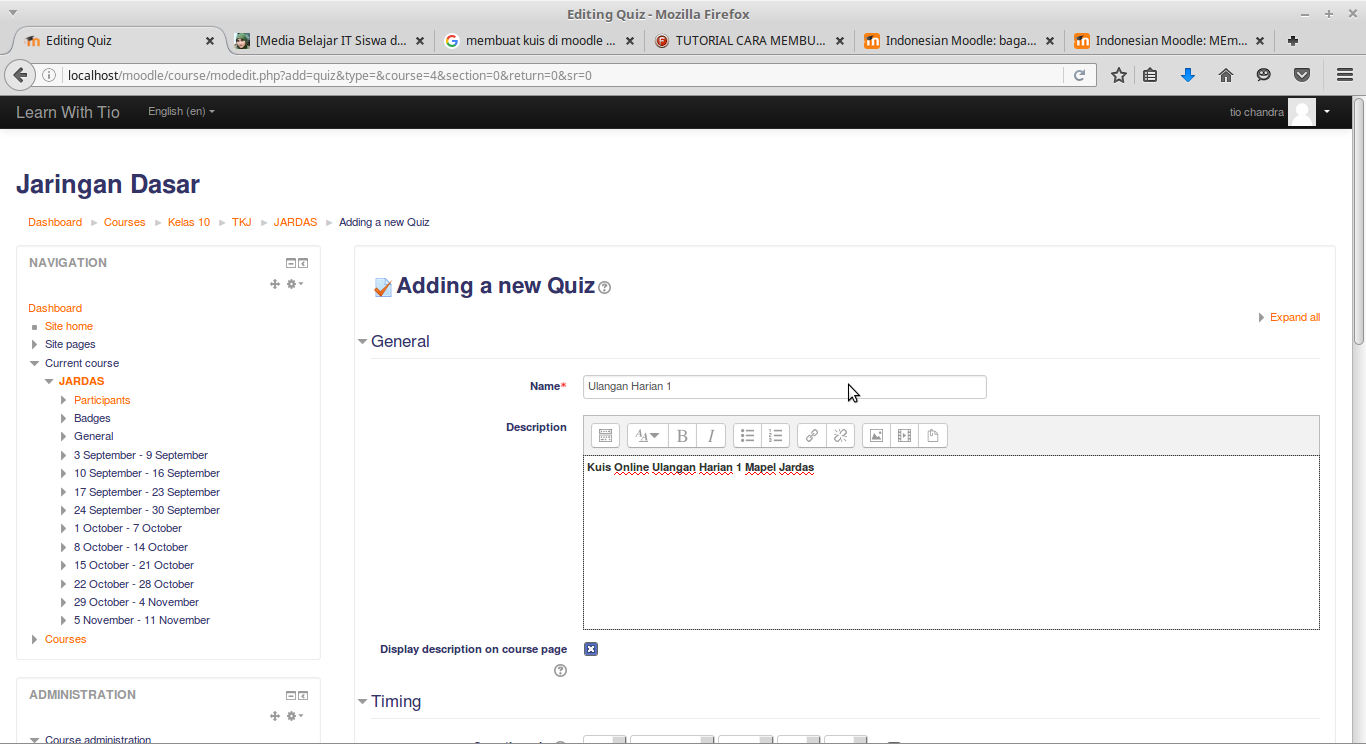The width and height of the screenshot is (1366, 744).
Task: Toggle bold formatting in the Description editor
Action: [681, 435]
